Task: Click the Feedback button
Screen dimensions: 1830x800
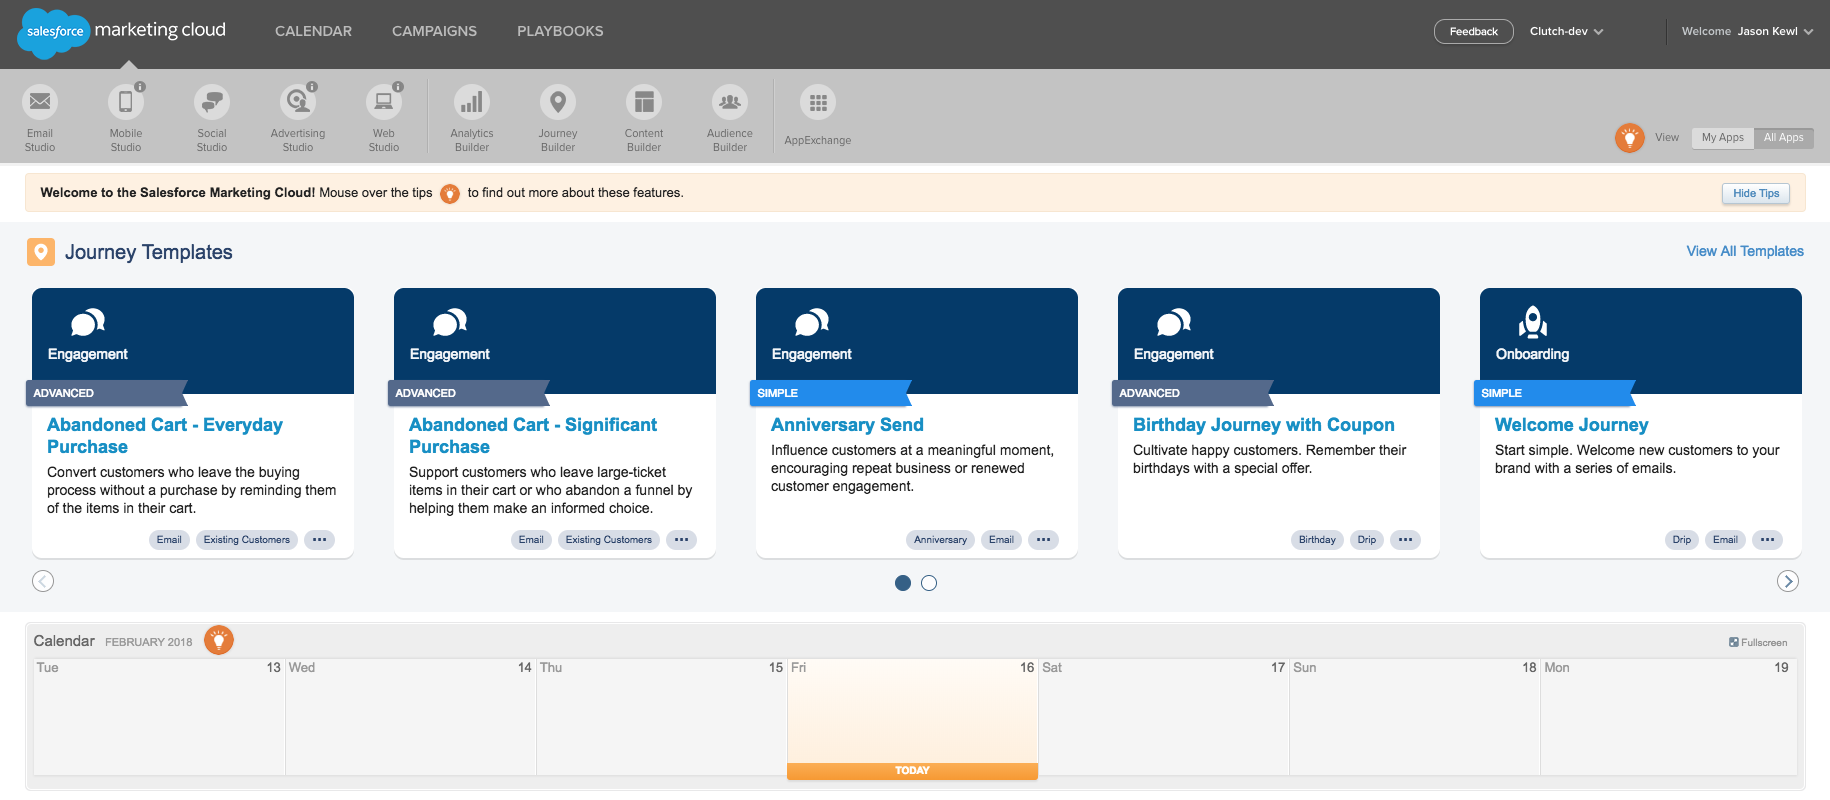Action: [x=1474, y=32]
